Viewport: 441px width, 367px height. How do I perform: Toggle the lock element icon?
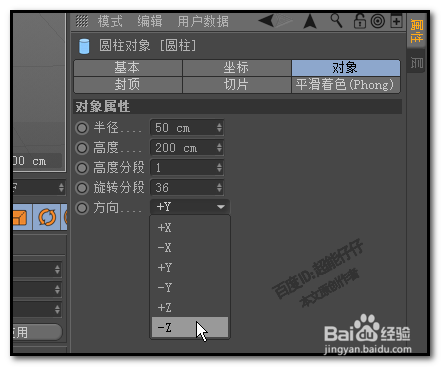(x=359, y=21)
